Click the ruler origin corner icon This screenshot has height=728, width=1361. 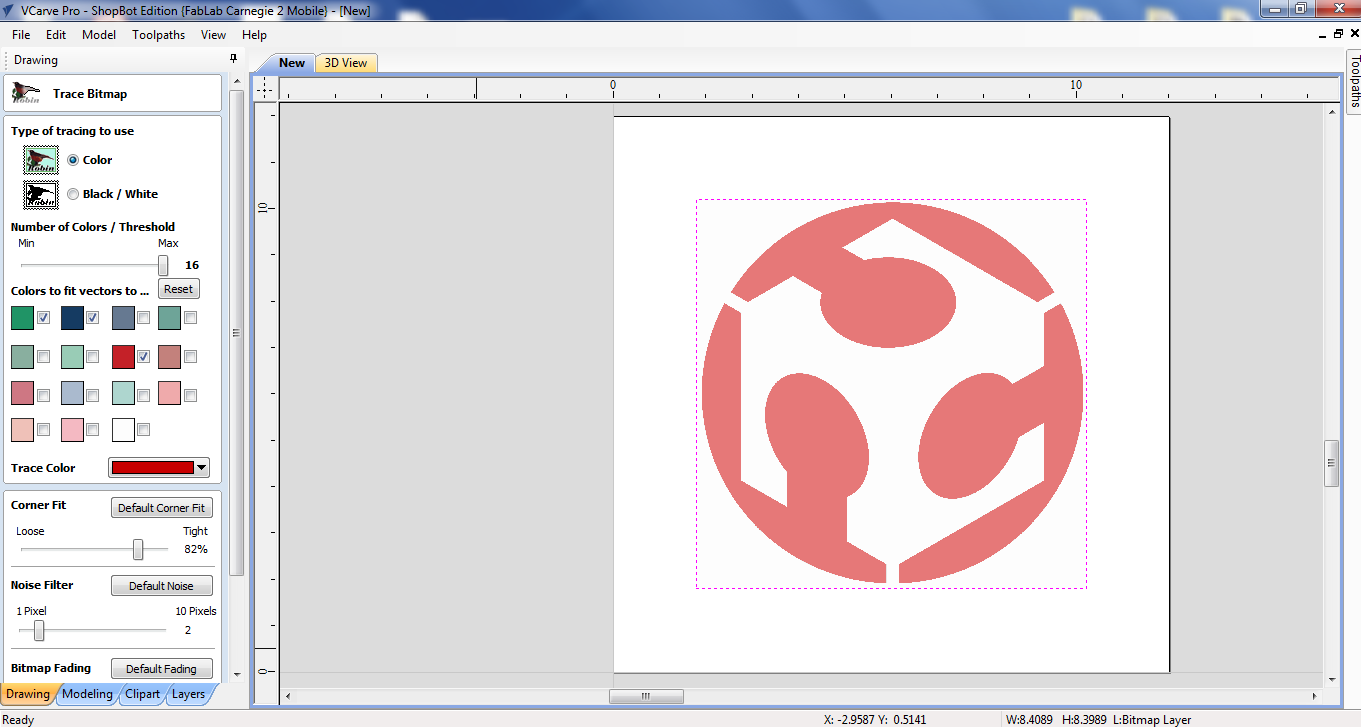click(263, 89)
